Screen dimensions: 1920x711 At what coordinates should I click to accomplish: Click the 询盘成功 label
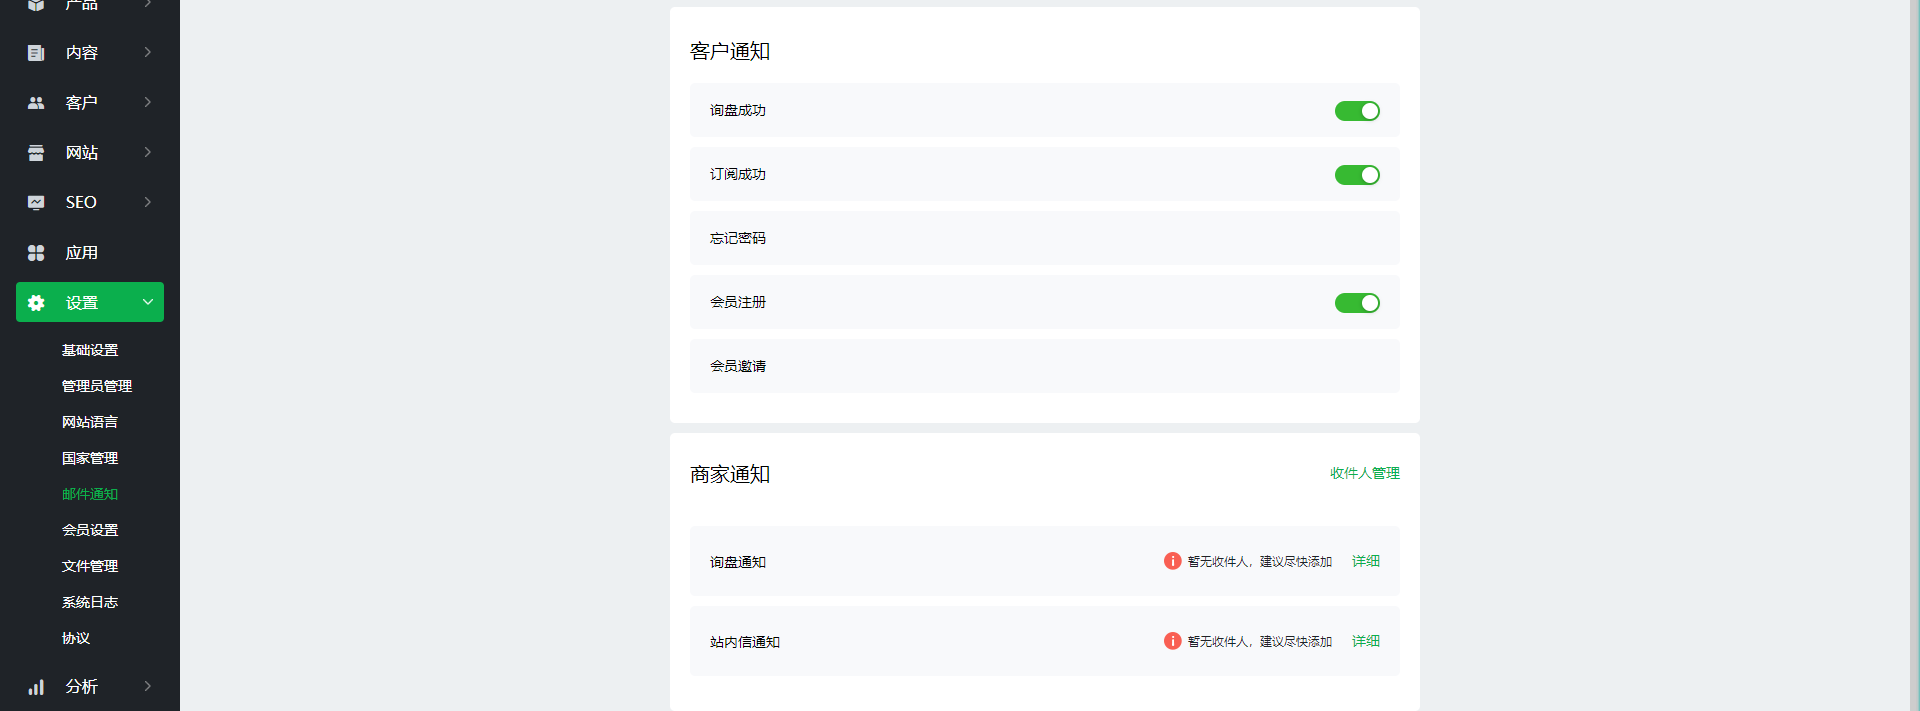(x=738, y=110)
